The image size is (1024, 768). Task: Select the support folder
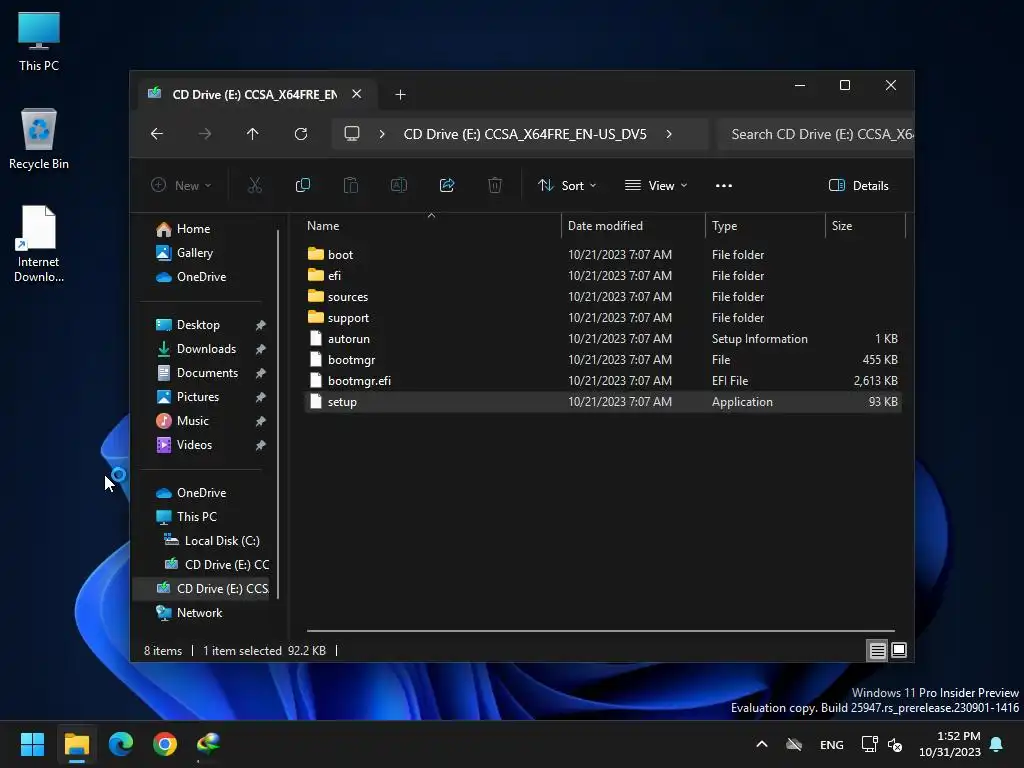click(602, 317)
